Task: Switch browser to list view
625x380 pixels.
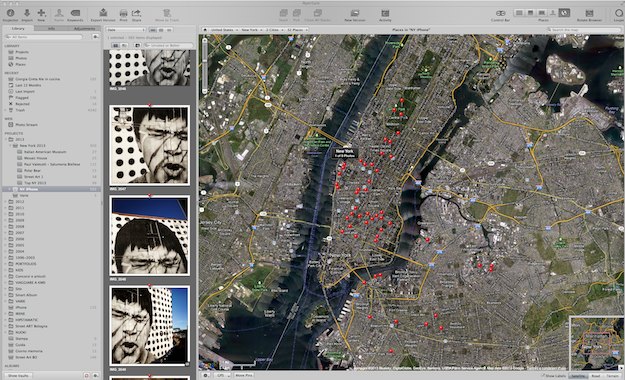Action: click(x=169, y=30)
